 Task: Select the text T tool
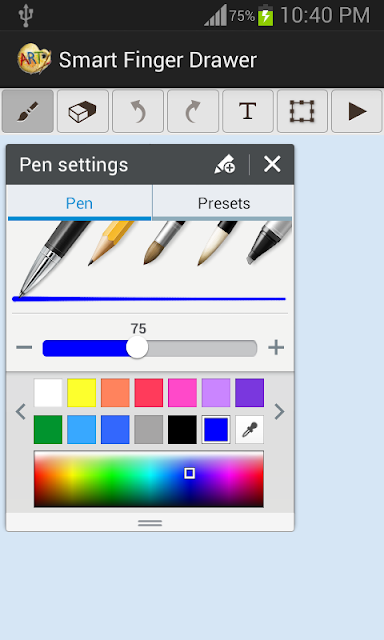coord(248,111)
